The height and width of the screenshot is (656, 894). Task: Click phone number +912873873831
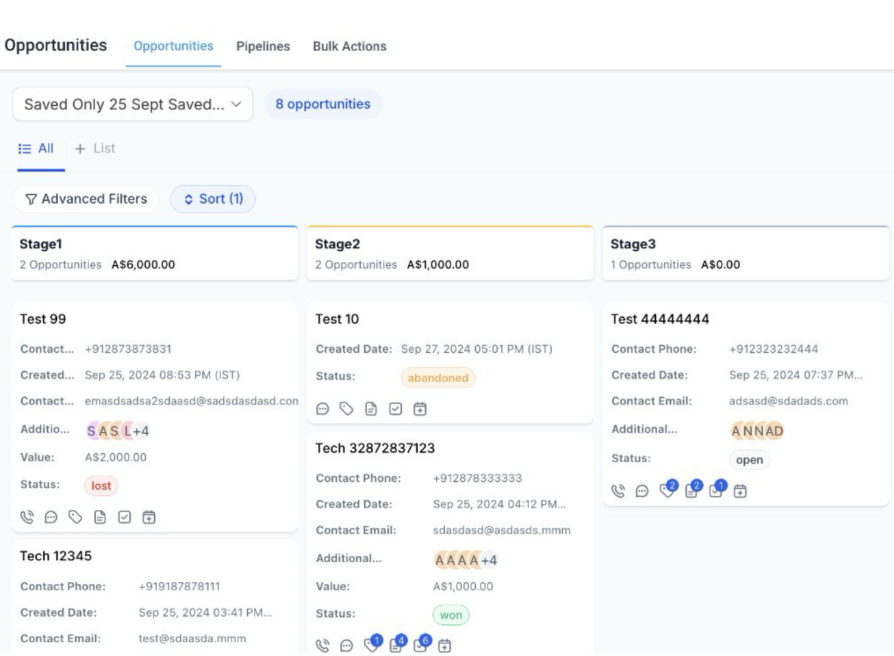tap(128, 349)
